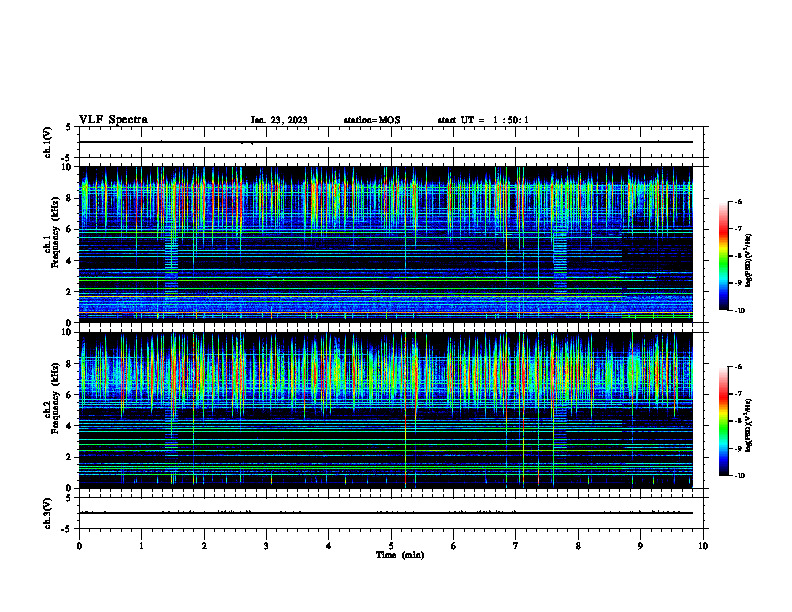Viewport: 792px width, 612px height.
Task: Click the ch.2 spectrogram color scale bar
Action: coord(723,421)
